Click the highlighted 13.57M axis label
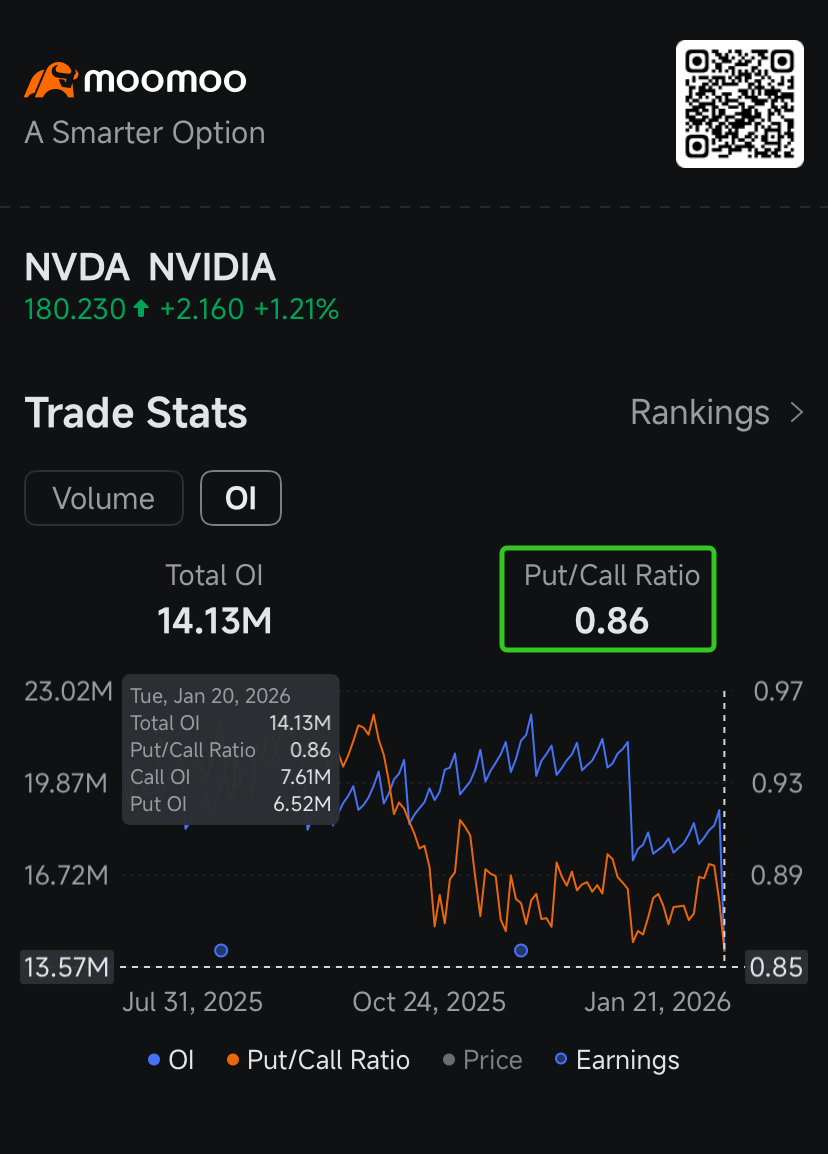Image resolution: width=828 pixels, height=1154 pixels. click(68, 967)
